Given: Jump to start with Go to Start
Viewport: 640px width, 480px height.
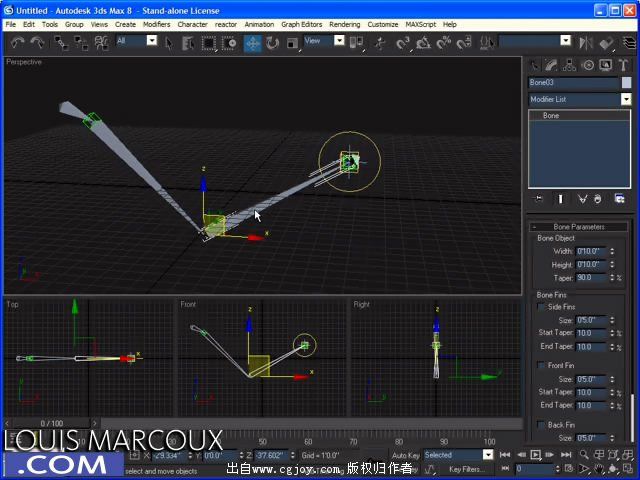Looking at the screenshot, I should tap(505, 454).
